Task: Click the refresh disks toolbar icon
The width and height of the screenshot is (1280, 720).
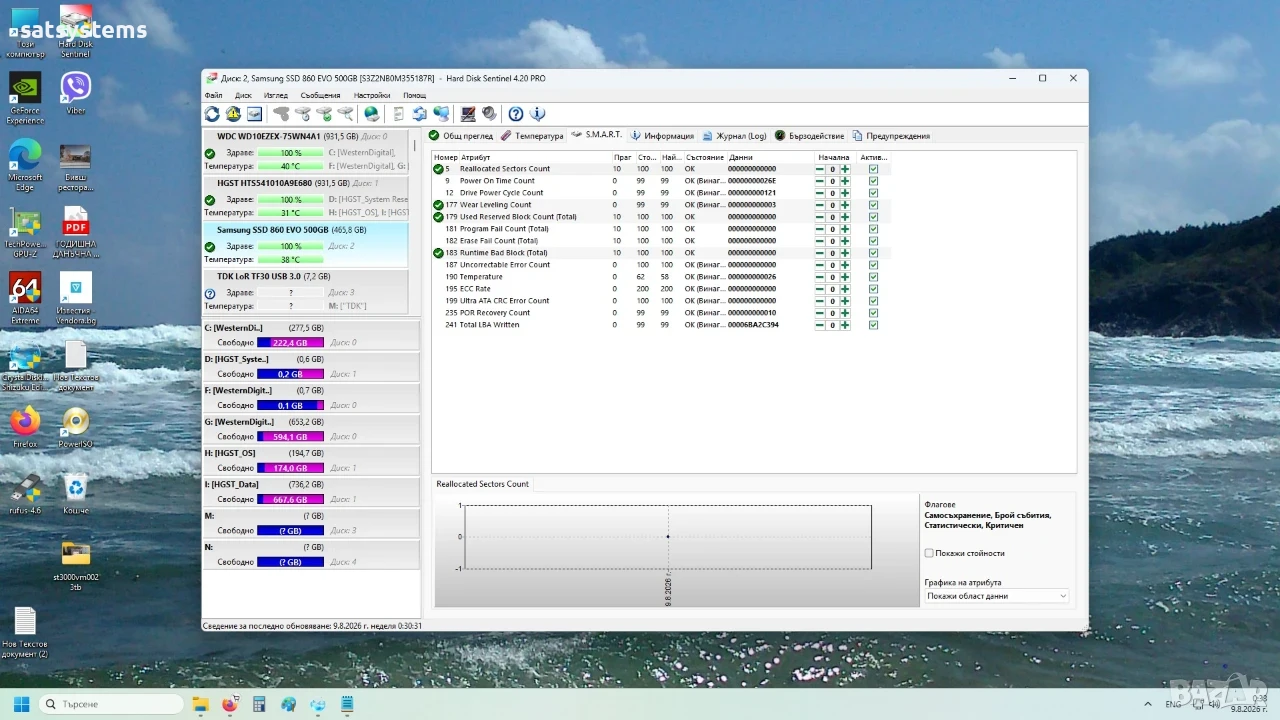Action: point(212,114)
